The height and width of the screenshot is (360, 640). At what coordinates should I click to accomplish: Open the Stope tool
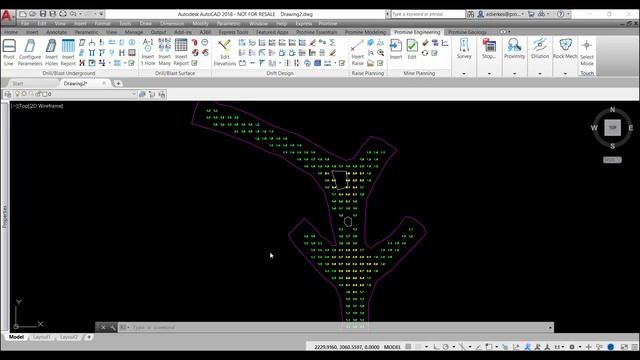(489, 49)
